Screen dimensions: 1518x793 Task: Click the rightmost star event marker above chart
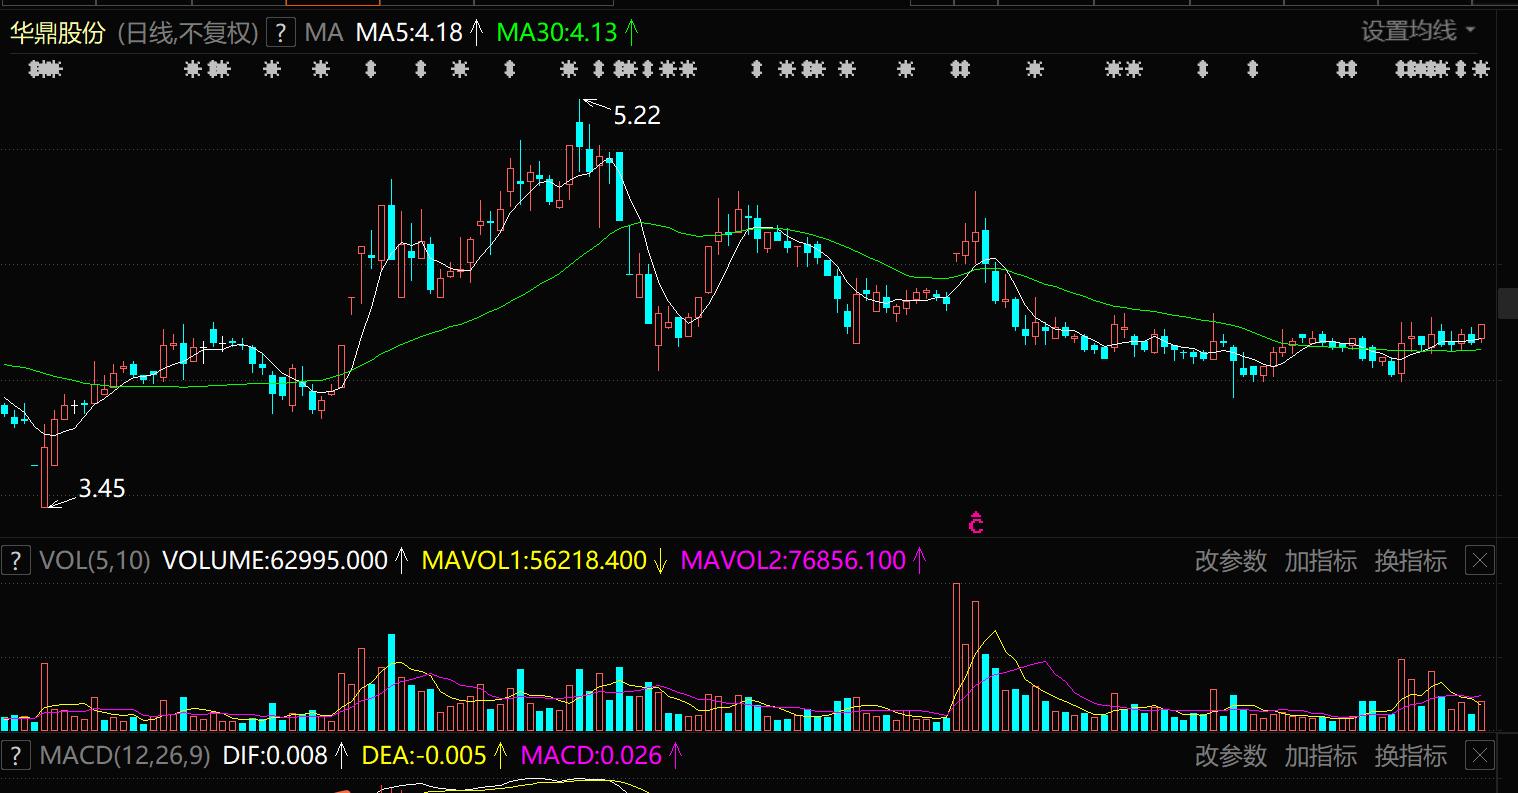(x=1481, y=69)
